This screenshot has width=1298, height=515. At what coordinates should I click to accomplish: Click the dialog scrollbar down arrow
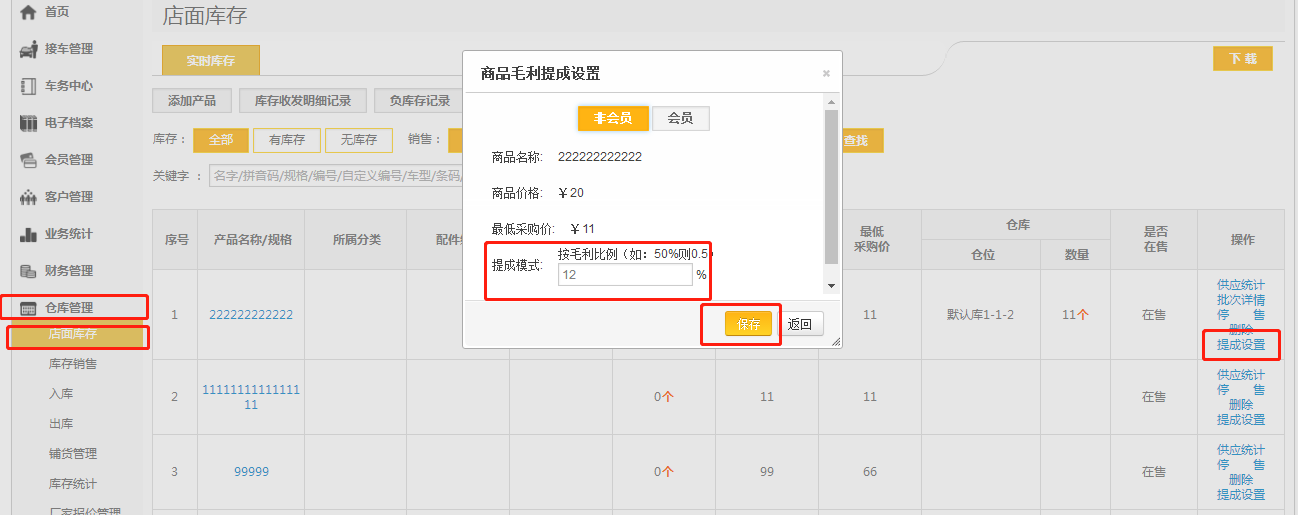(x=830, y=287)
